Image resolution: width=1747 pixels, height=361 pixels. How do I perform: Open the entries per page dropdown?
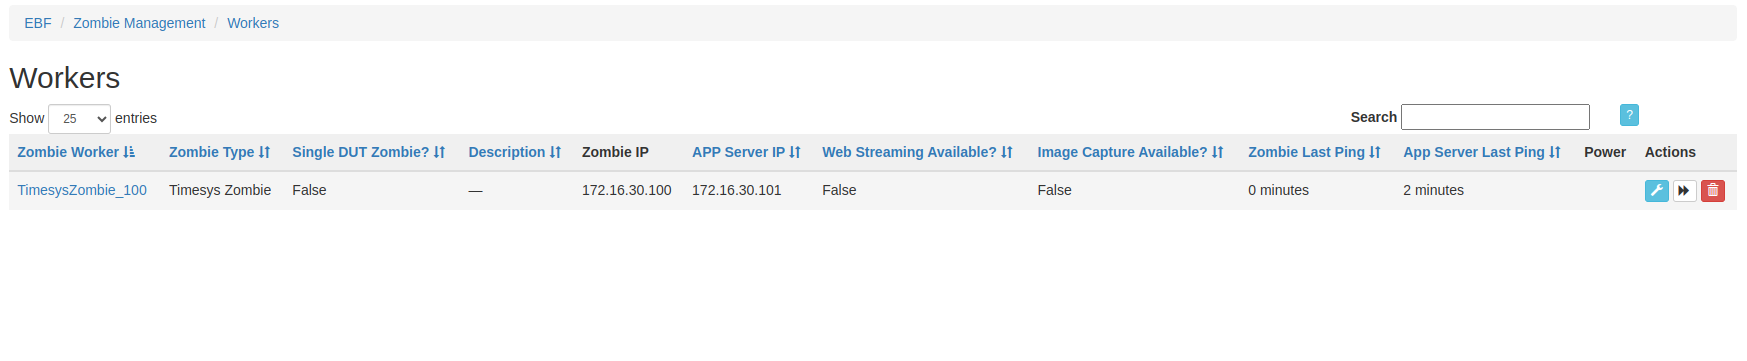(x=79, y=118)
